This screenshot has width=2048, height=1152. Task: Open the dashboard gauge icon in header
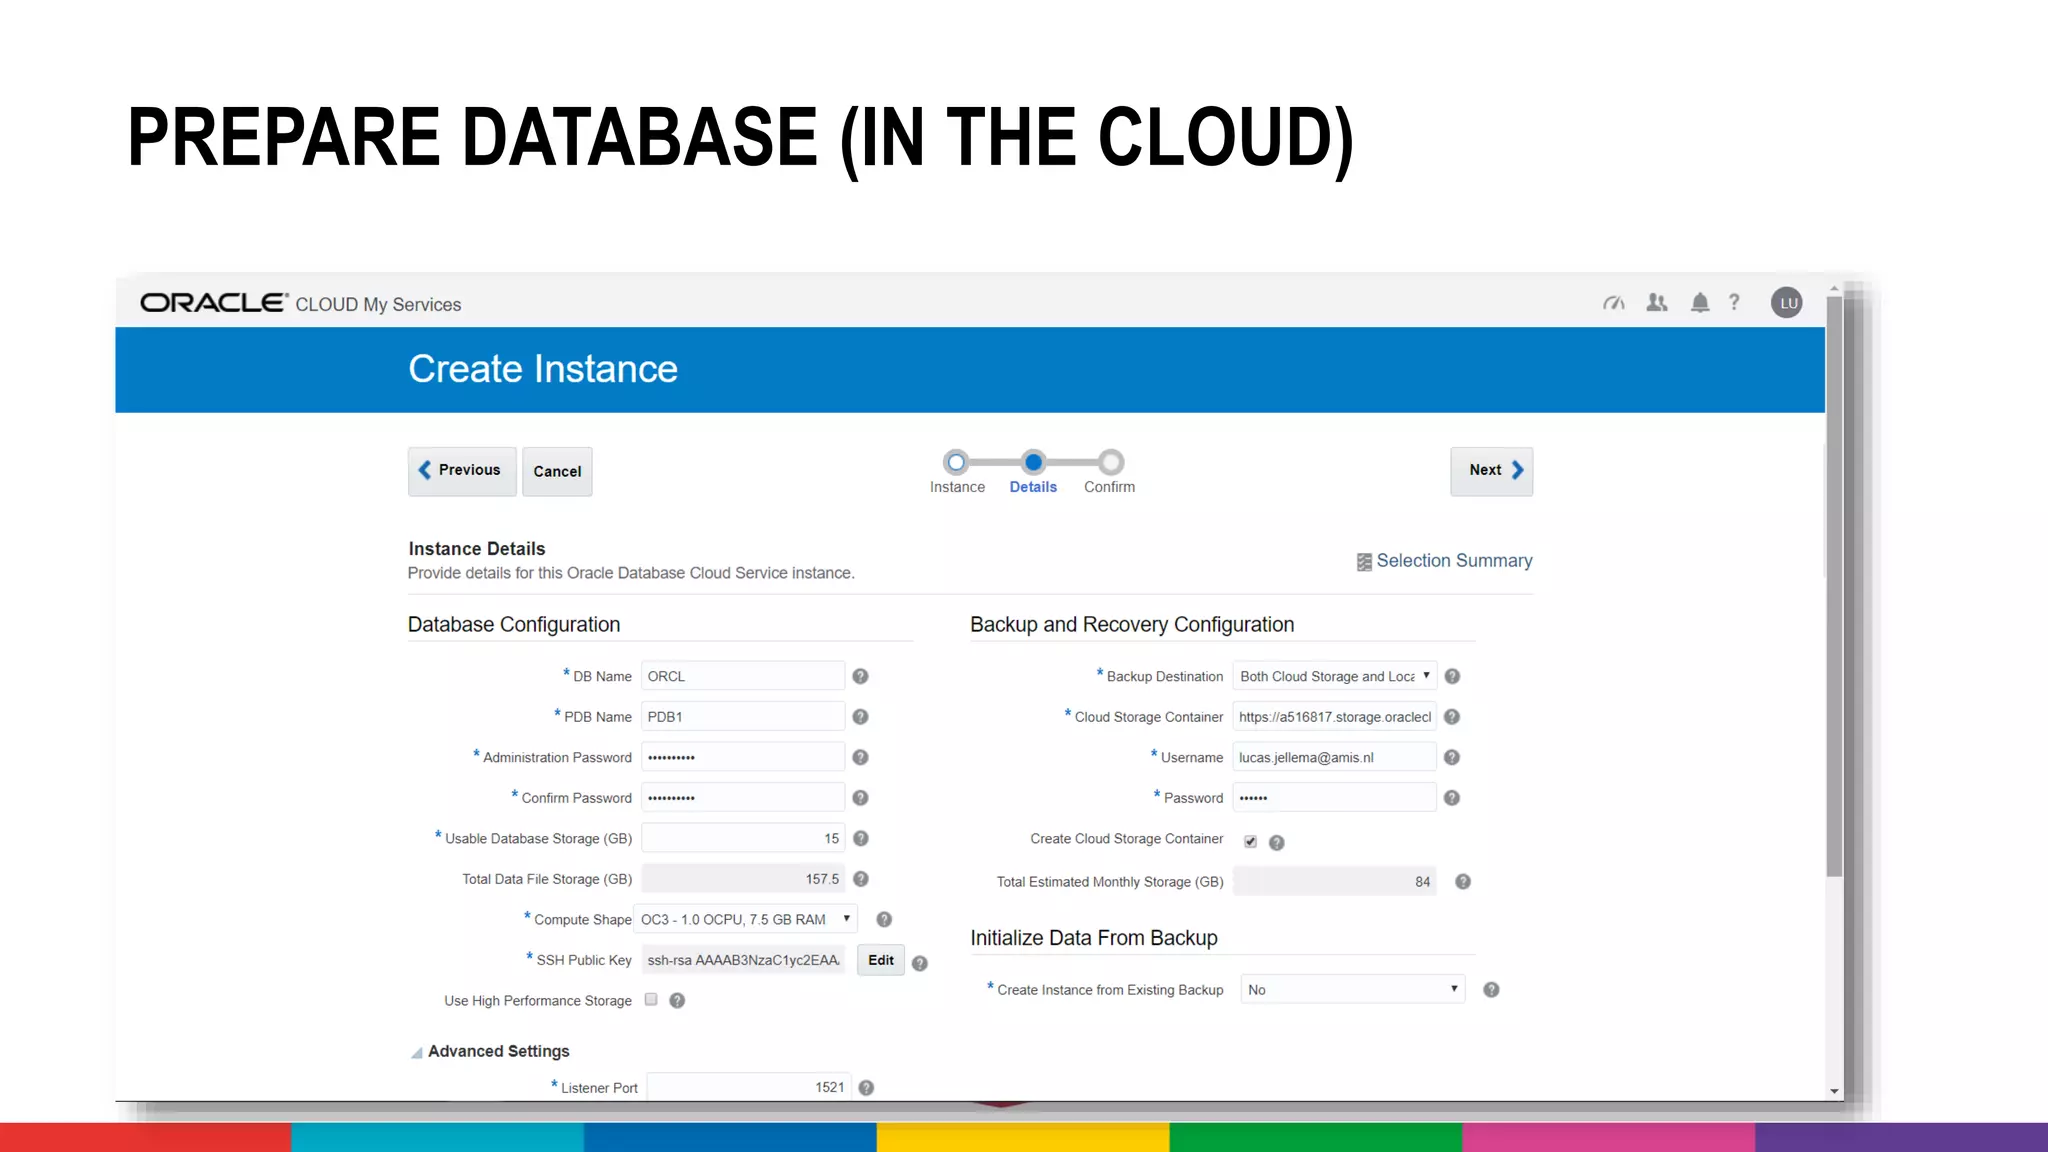click(1614, 303)
